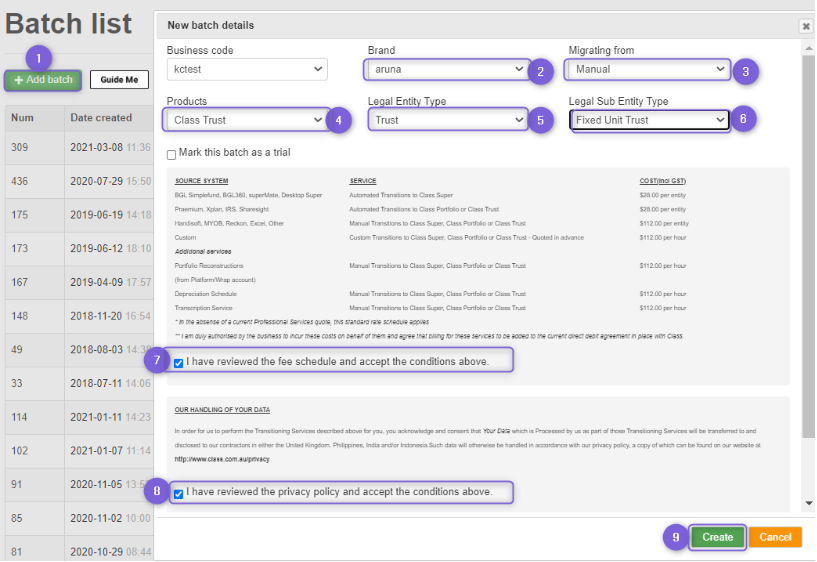Click the step 2 marker beside Brand
Image resolution: width=817 pixels, height=562 pixels.
[540, 71]
